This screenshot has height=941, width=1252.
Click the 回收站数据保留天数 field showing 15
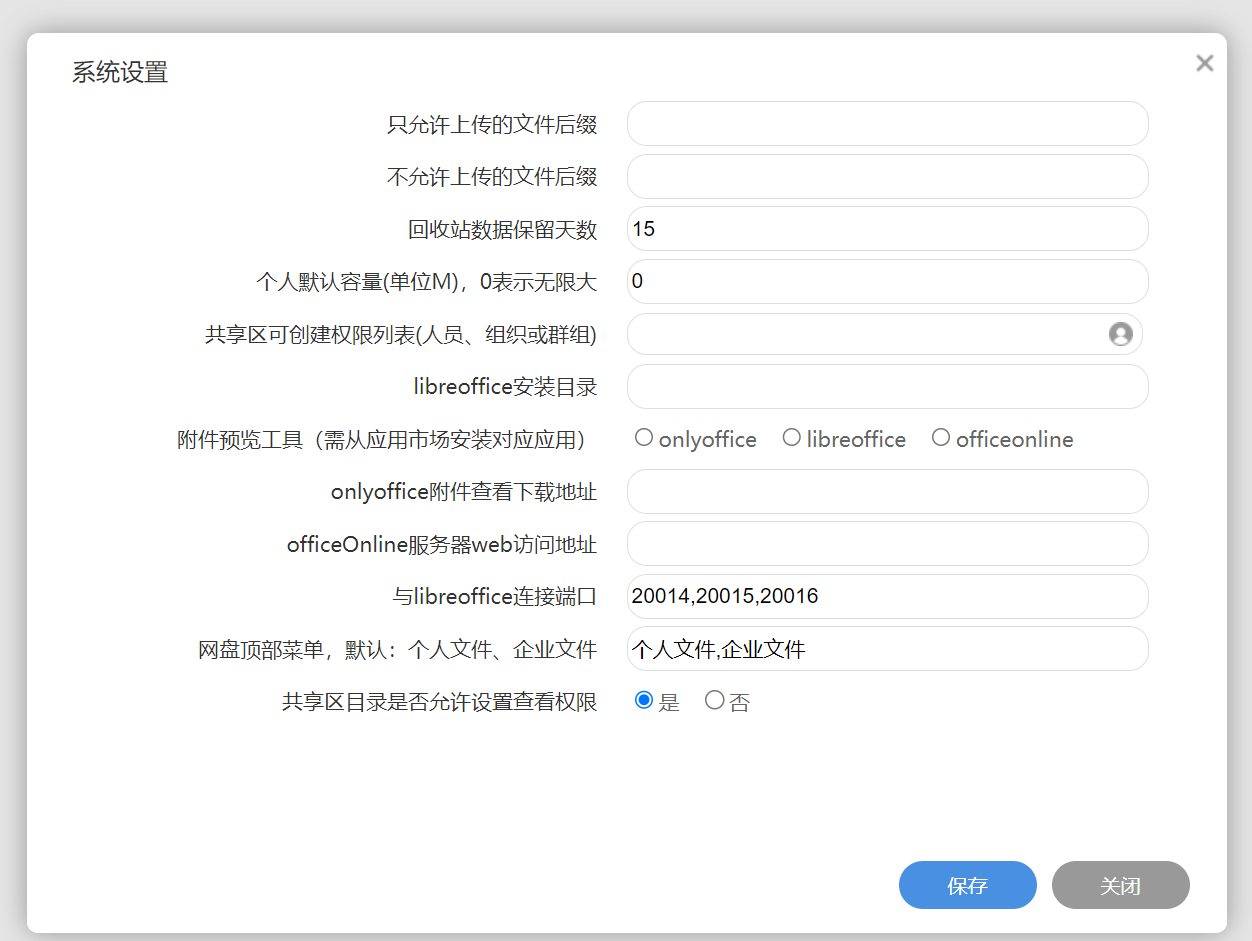[x=887, y=229]
